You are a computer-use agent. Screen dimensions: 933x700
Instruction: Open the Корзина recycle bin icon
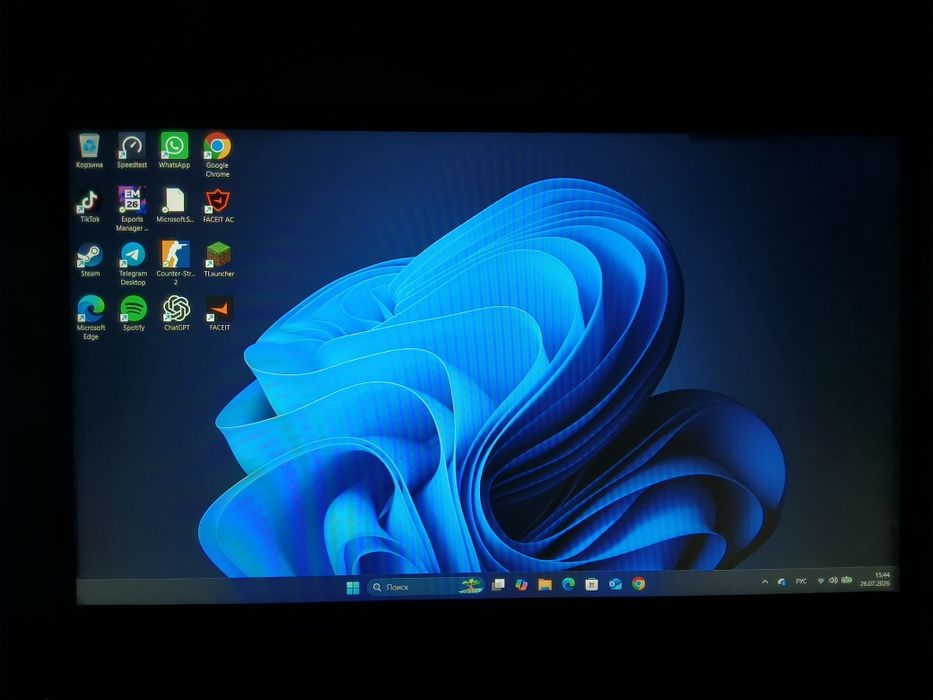point(89,151)
